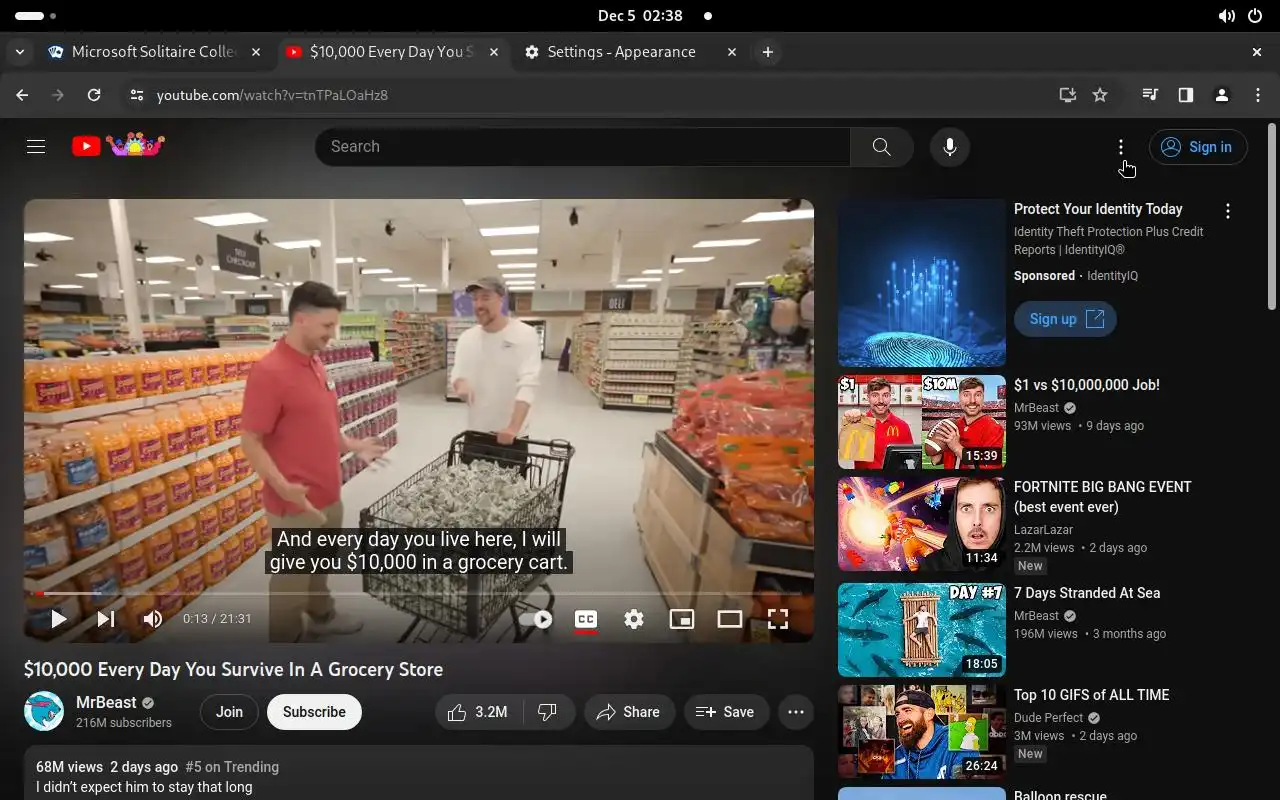Viewport: 1280px width, 800px height.
Task: Mute the video volume
Action: 152,619
